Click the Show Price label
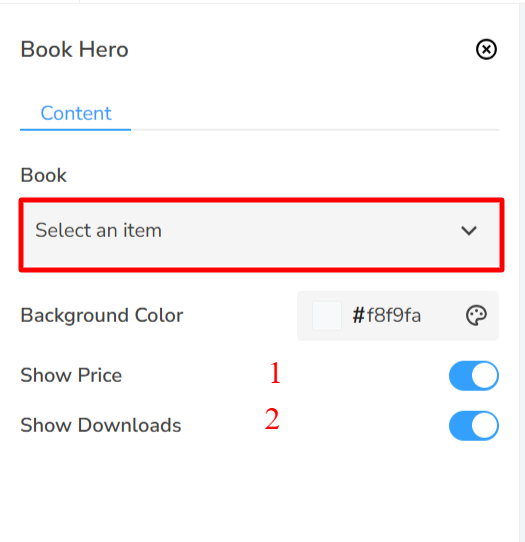 click(71, 375)
